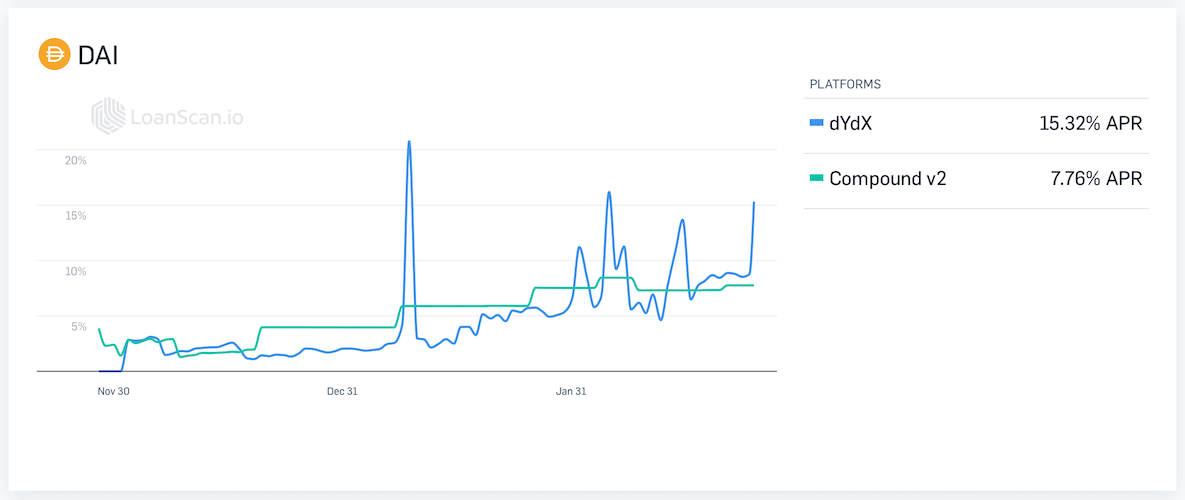Click the orange DAI coin icon

pyautogui.click(x=54, y=54)
